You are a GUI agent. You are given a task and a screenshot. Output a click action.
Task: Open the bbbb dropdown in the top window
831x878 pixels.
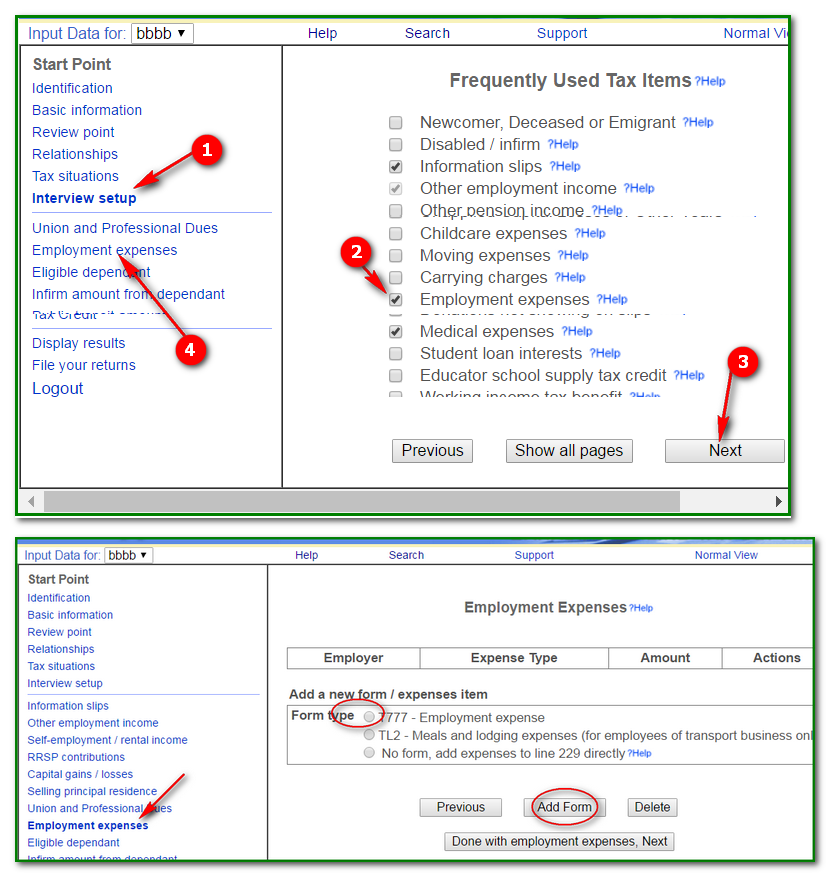[162, 33]
